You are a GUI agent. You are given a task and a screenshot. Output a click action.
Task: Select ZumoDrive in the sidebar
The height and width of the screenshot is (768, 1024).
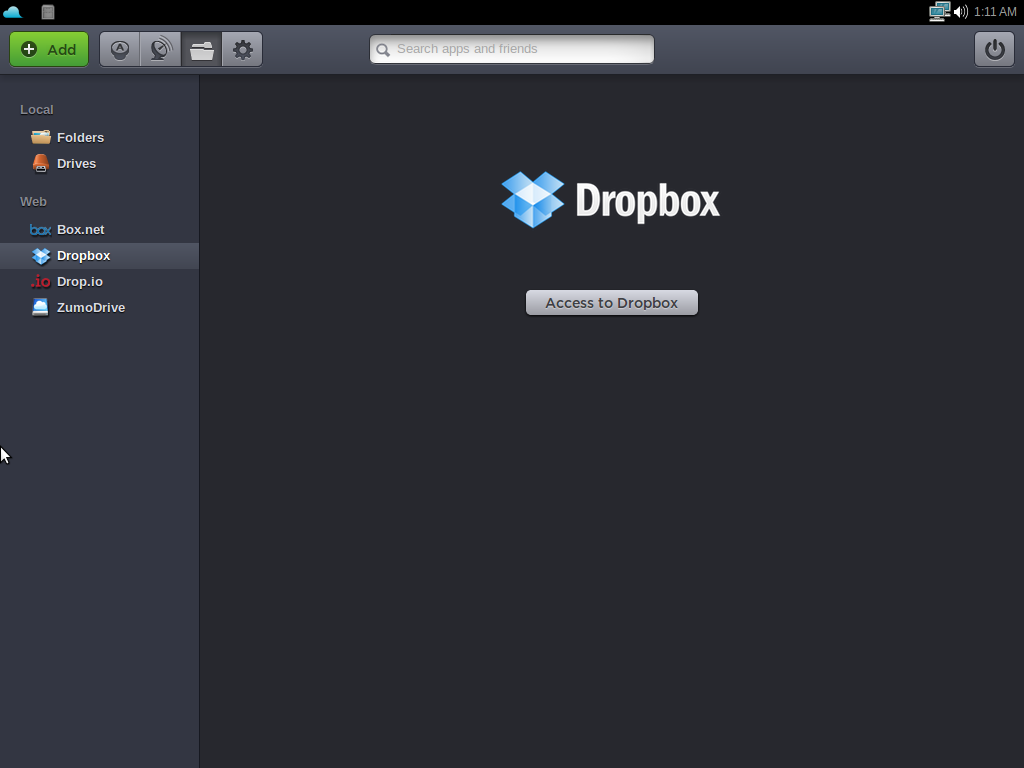point(99,307)
